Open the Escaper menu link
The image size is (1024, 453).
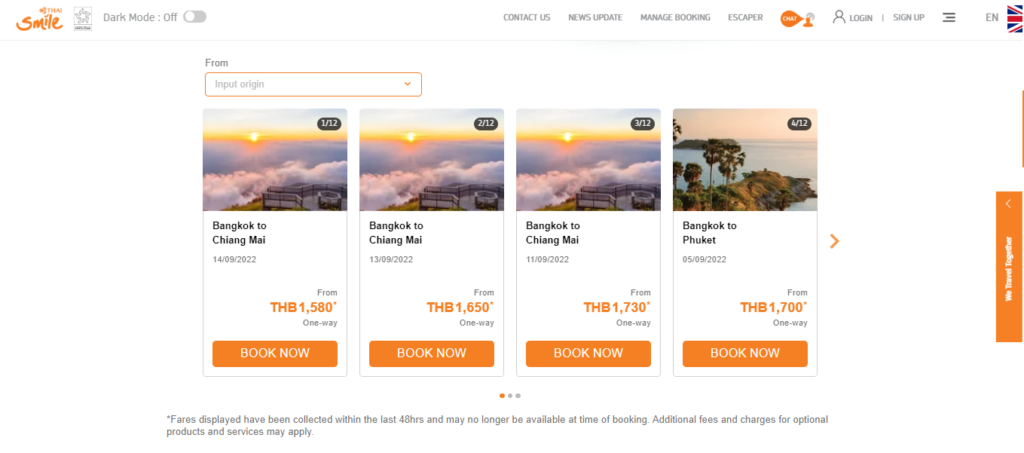745,17
